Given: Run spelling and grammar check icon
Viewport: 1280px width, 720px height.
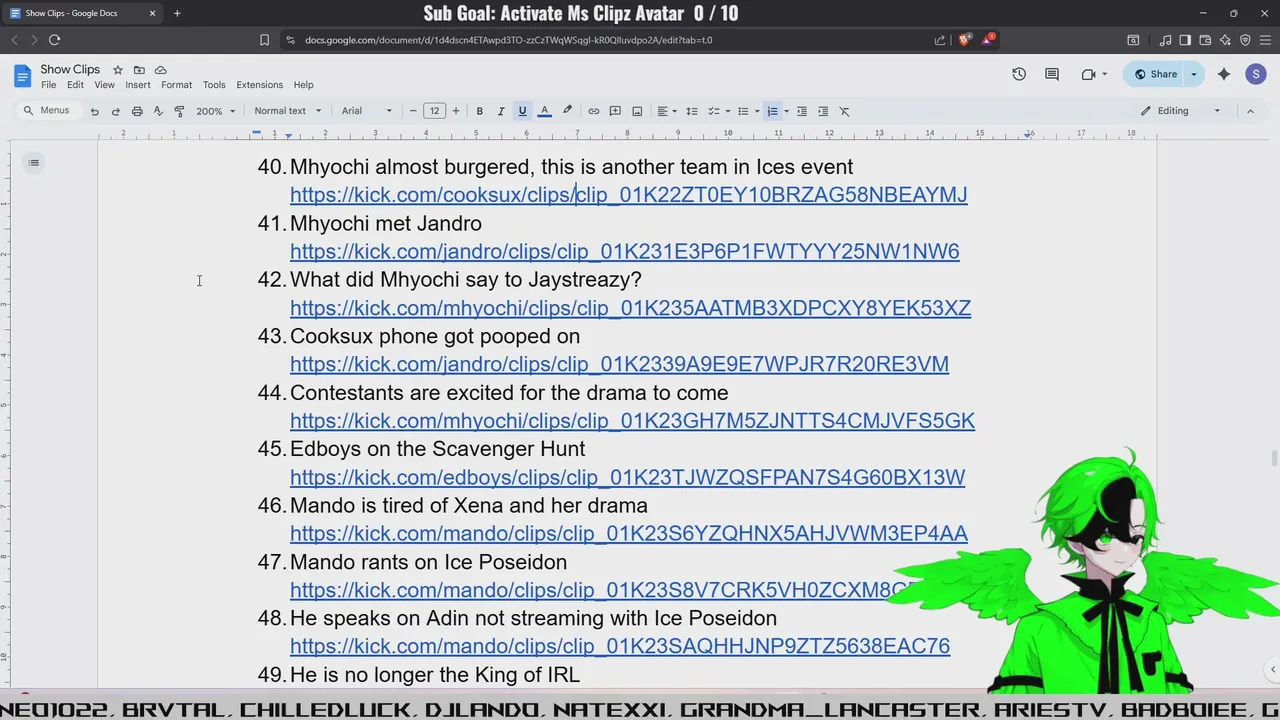Looking at the screenshot, I should pos(158,111).
